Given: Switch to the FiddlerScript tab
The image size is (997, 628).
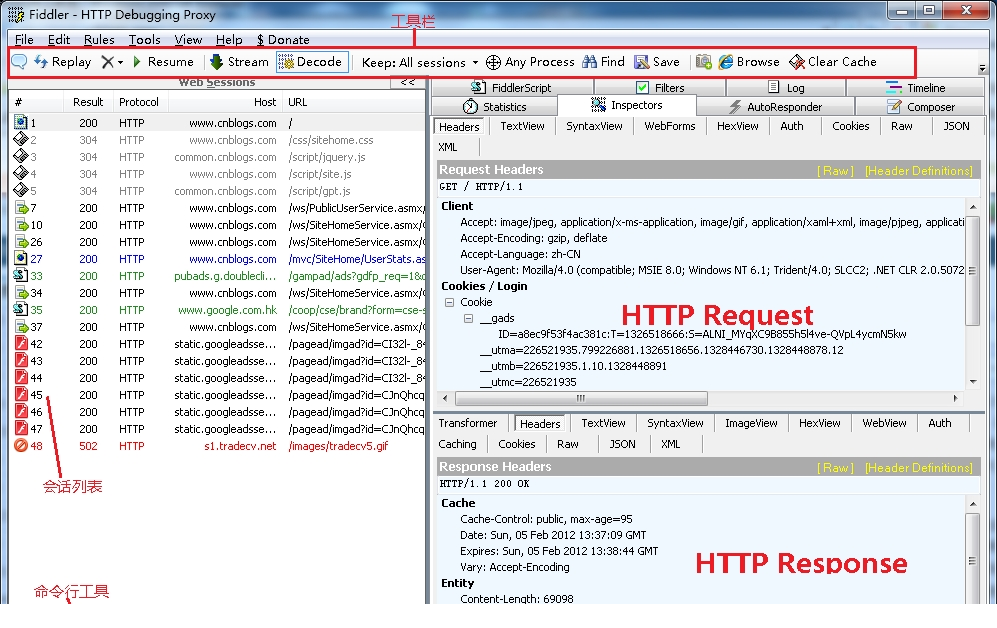Looking at the screenshot, I should click(511, 88).
